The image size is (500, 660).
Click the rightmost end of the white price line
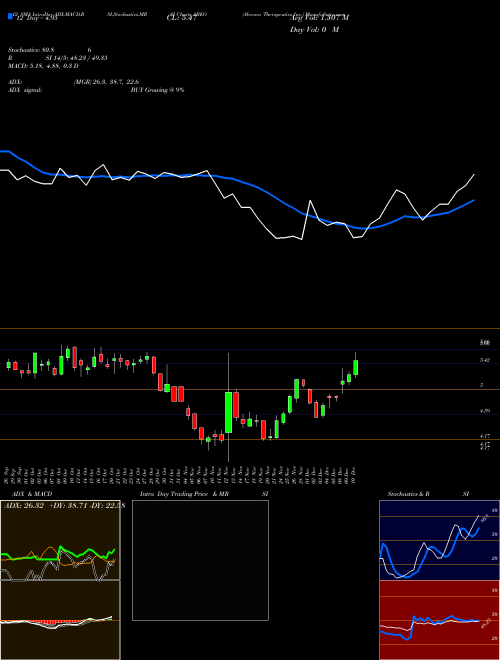pyautogui.click(x=474, y=174)
